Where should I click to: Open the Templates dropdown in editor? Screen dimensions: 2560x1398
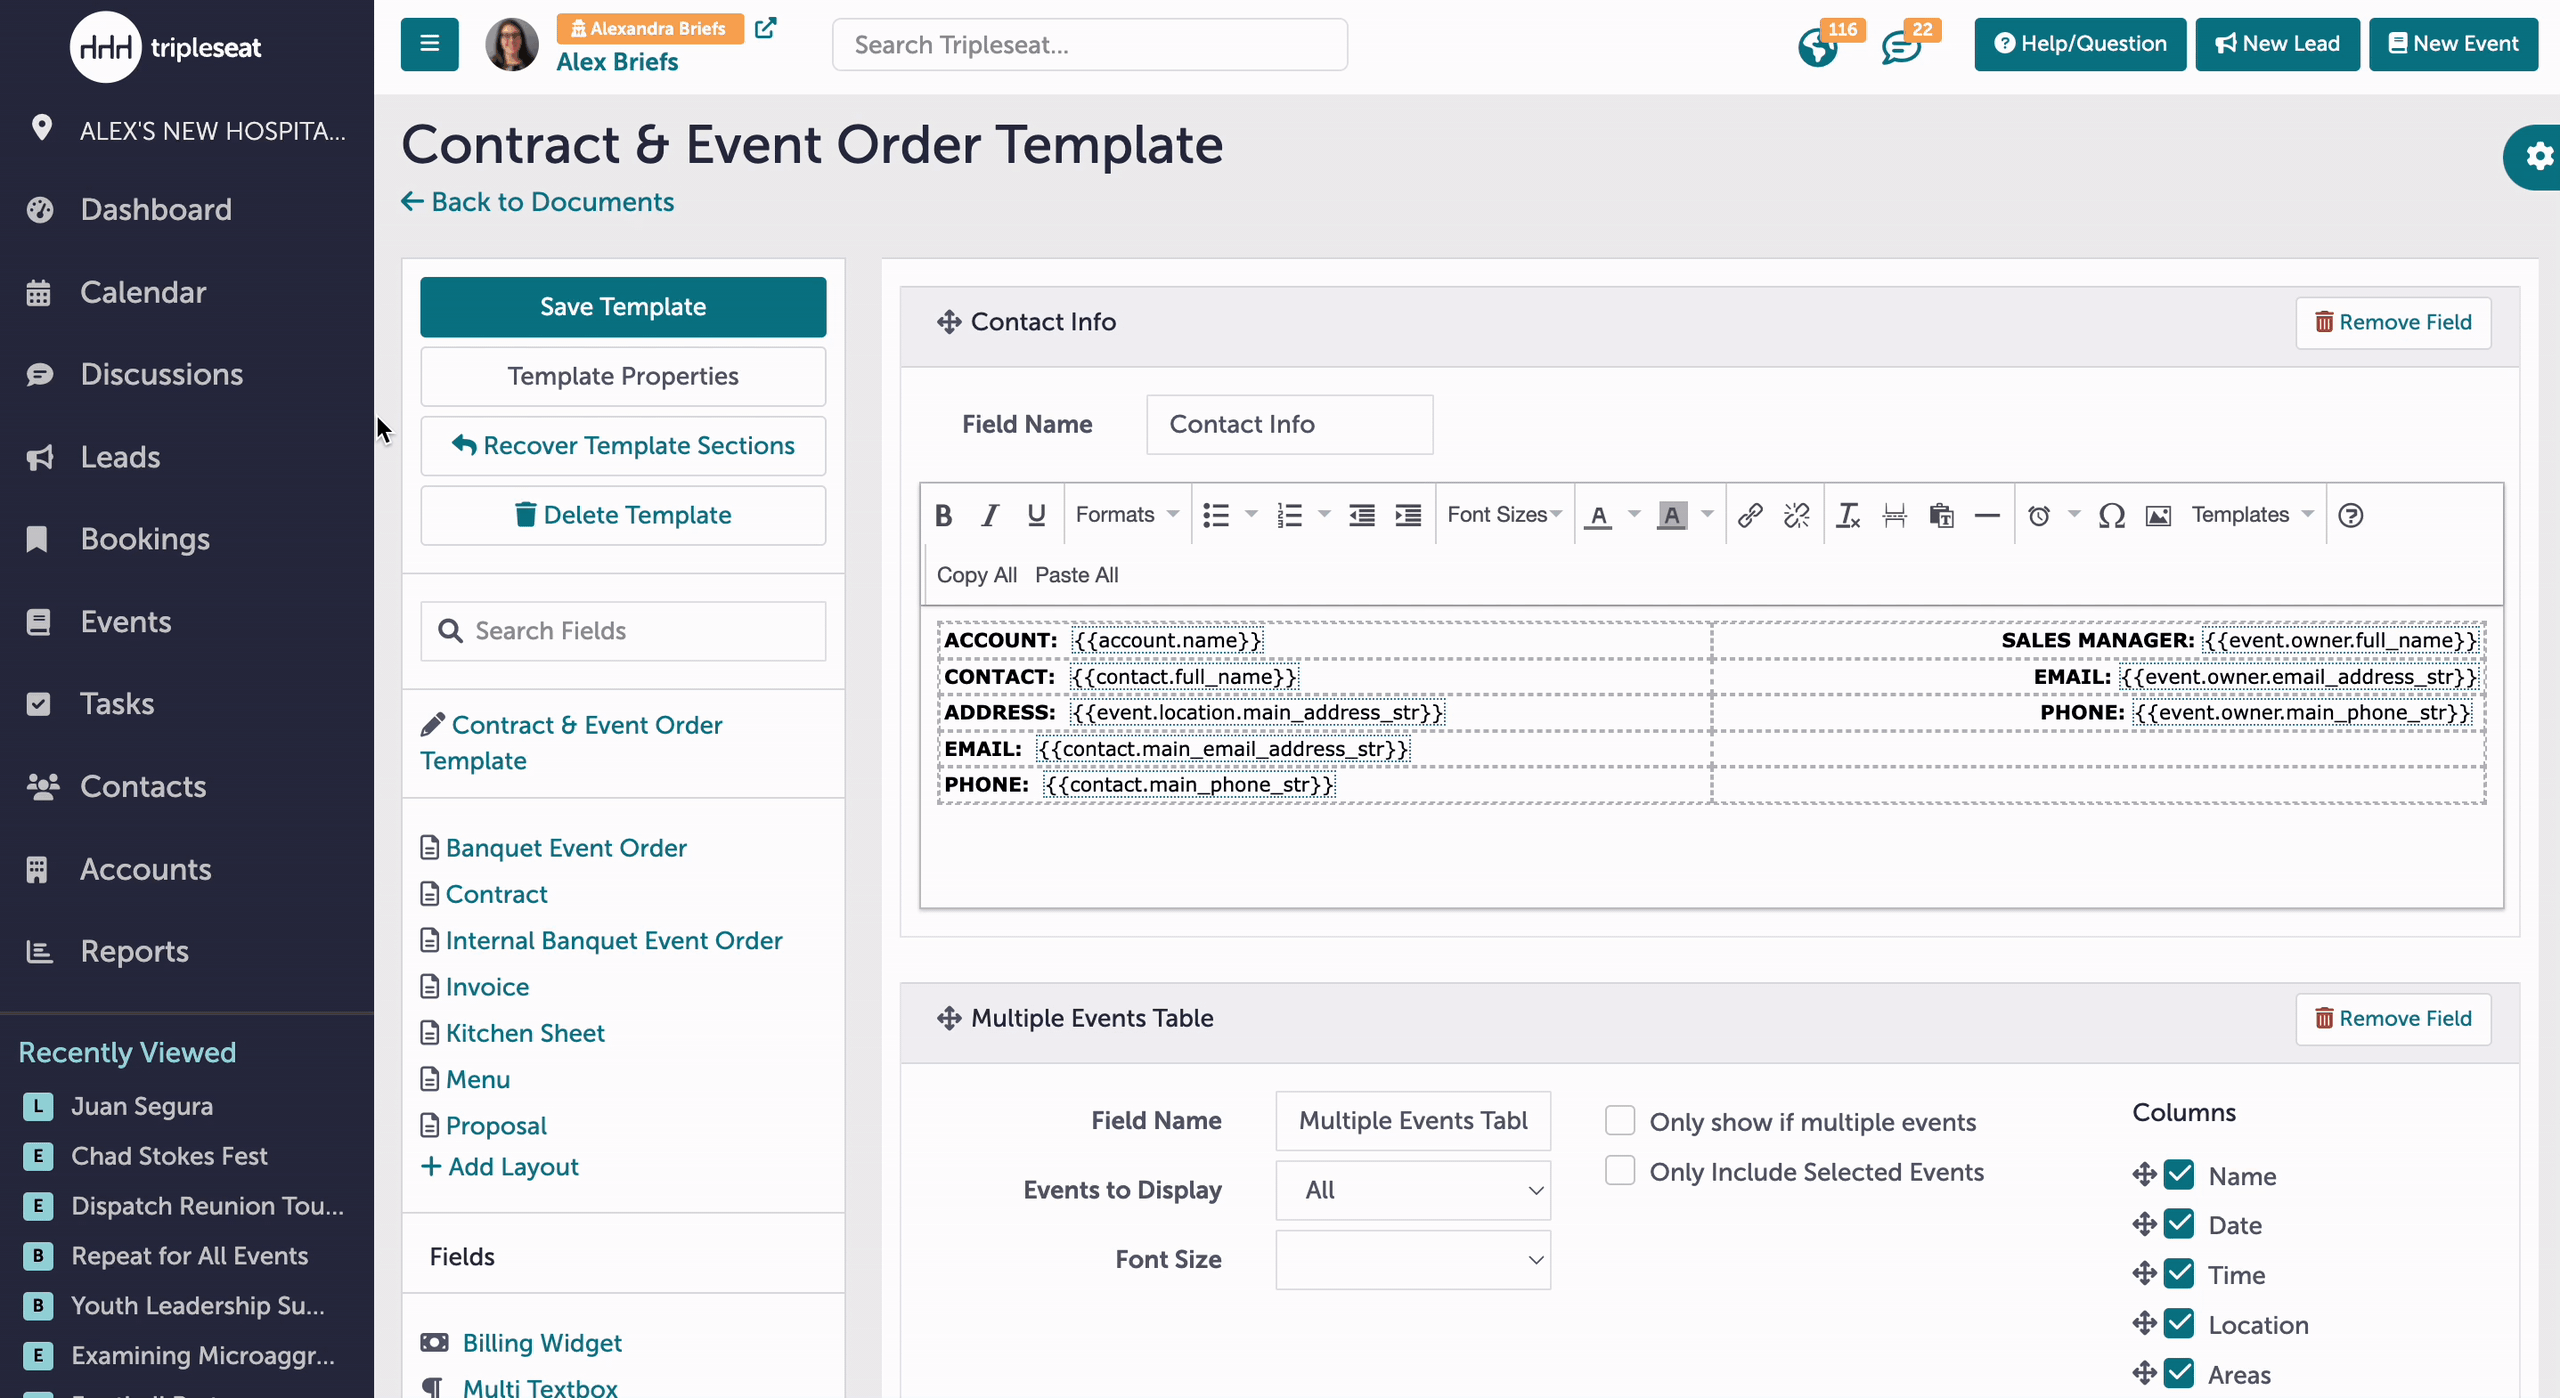coord(2253,515)
